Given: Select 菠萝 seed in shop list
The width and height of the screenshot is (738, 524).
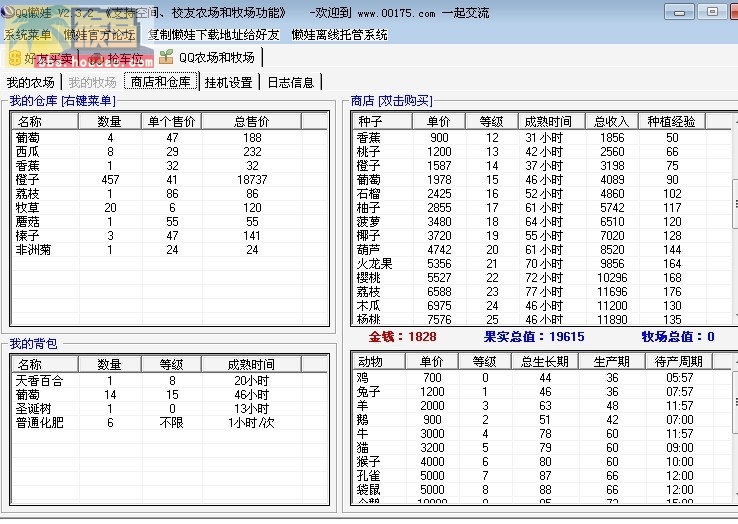Looking at the screenshot, I should [x=541, y=222].
